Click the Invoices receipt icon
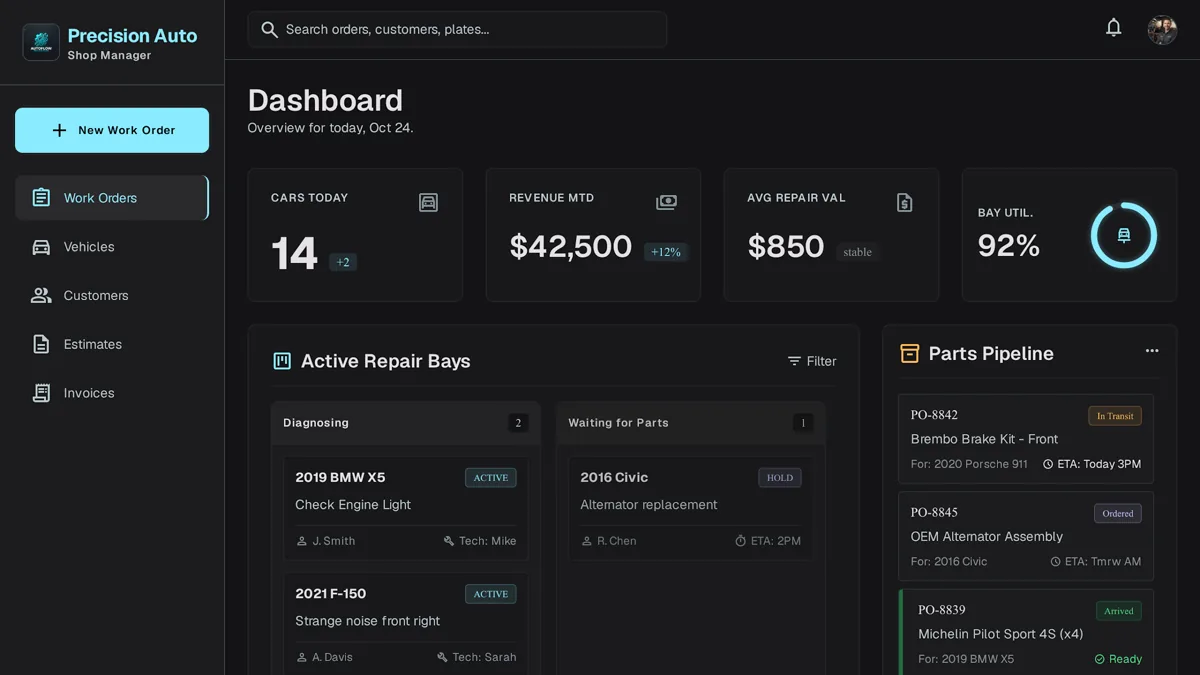 (41, 393)
